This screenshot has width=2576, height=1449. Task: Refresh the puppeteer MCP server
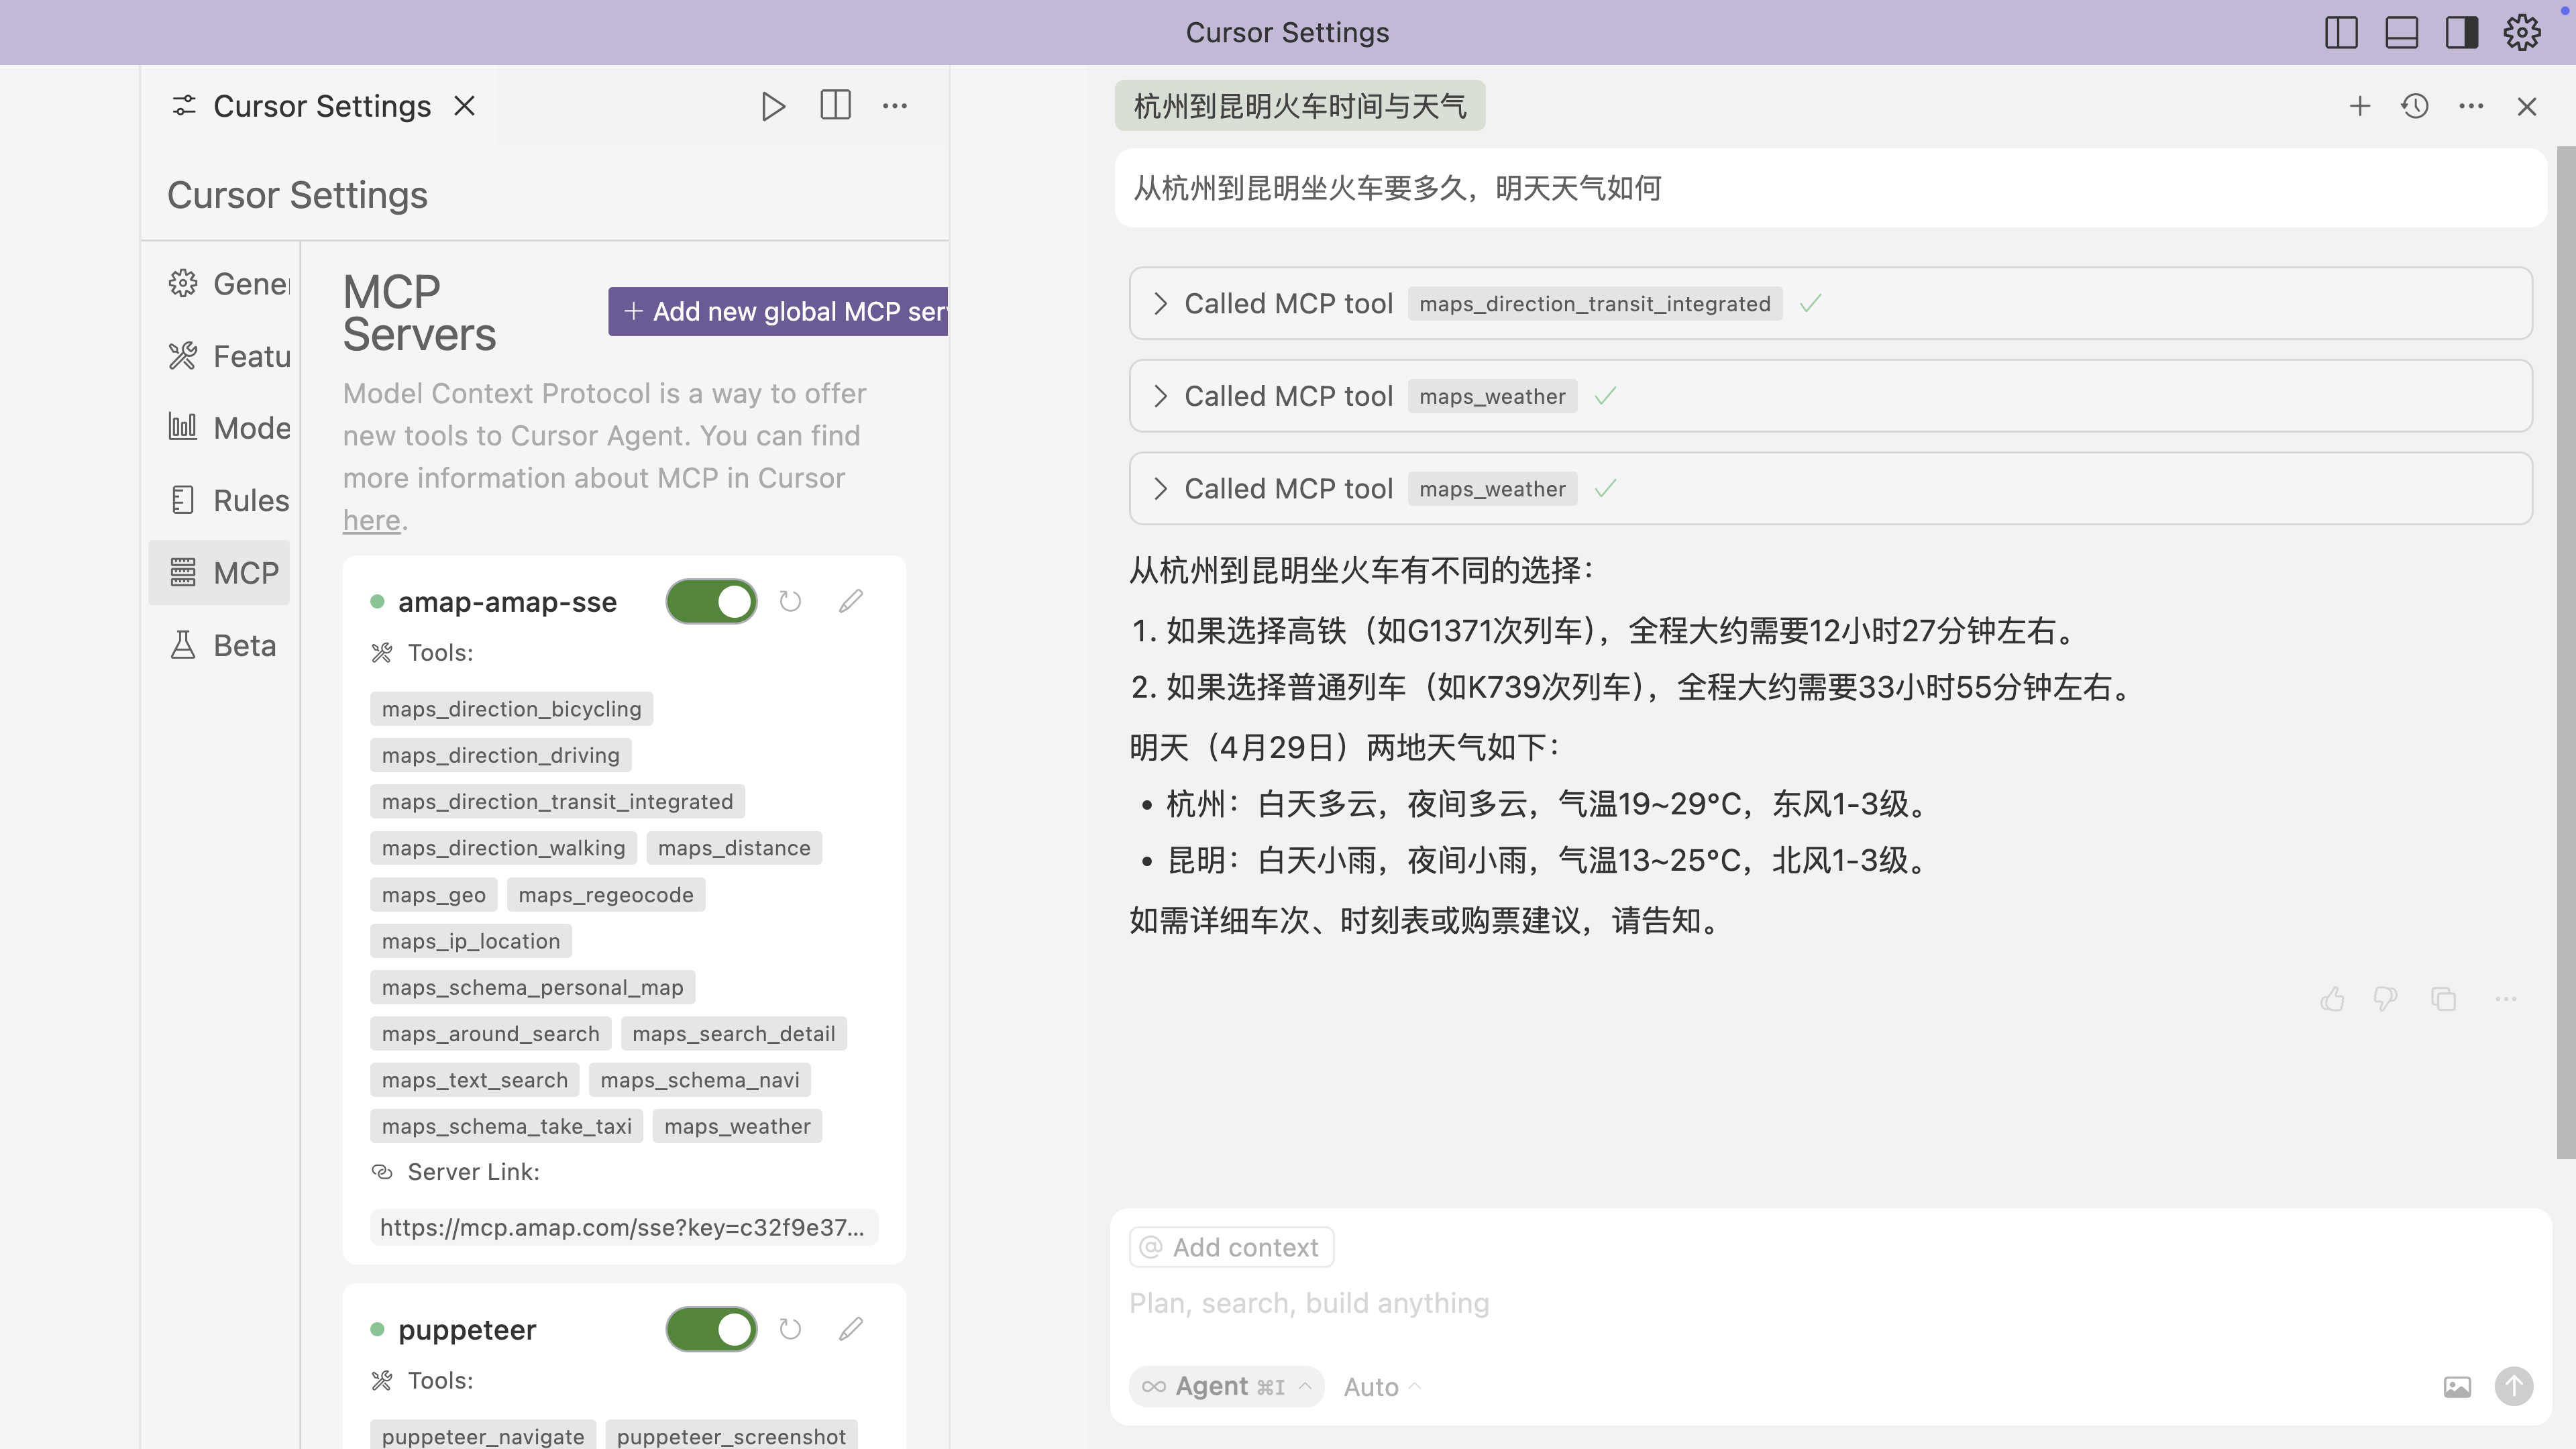[x=790, y=1329]
